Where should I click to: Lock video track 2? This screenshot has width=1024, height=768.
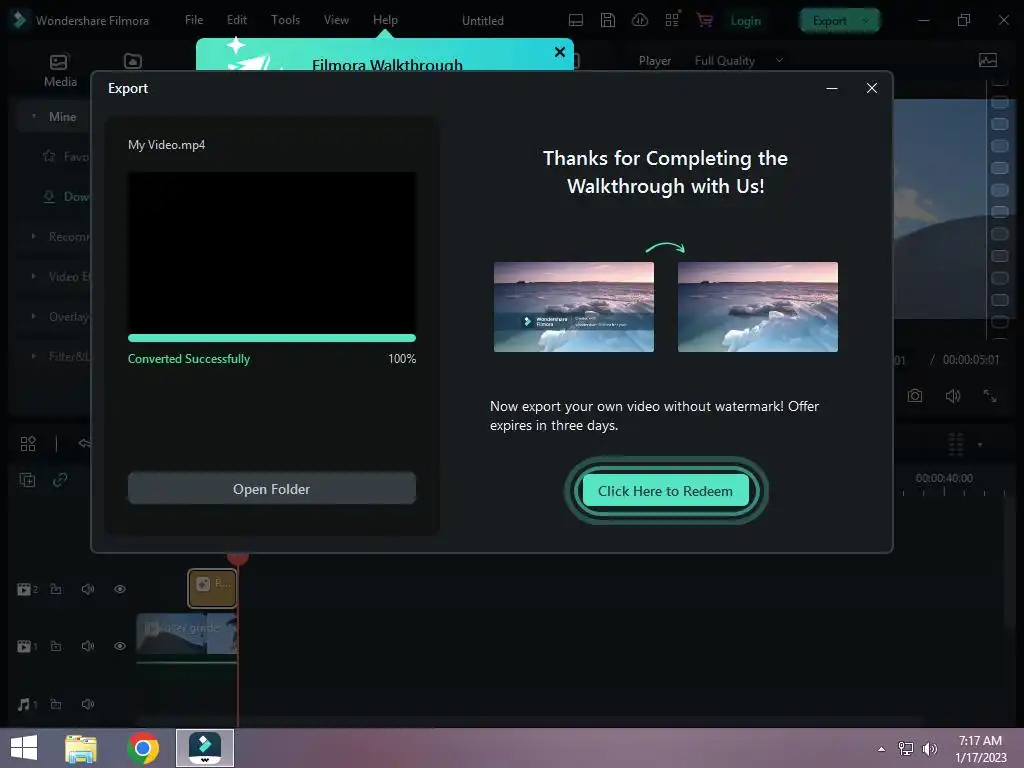click(x=56, y=589)
